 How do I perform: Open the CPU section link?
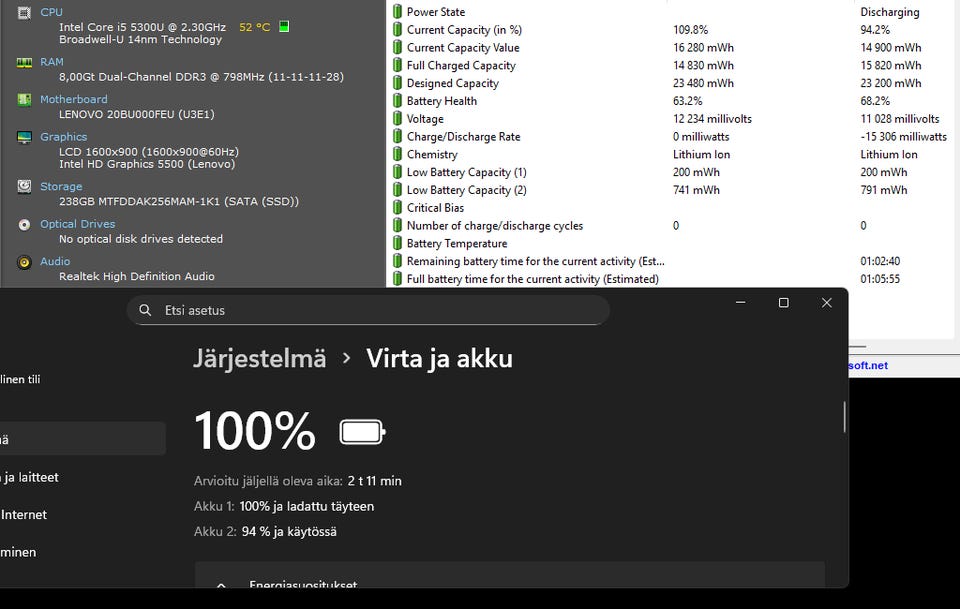[x=51, y=12]
